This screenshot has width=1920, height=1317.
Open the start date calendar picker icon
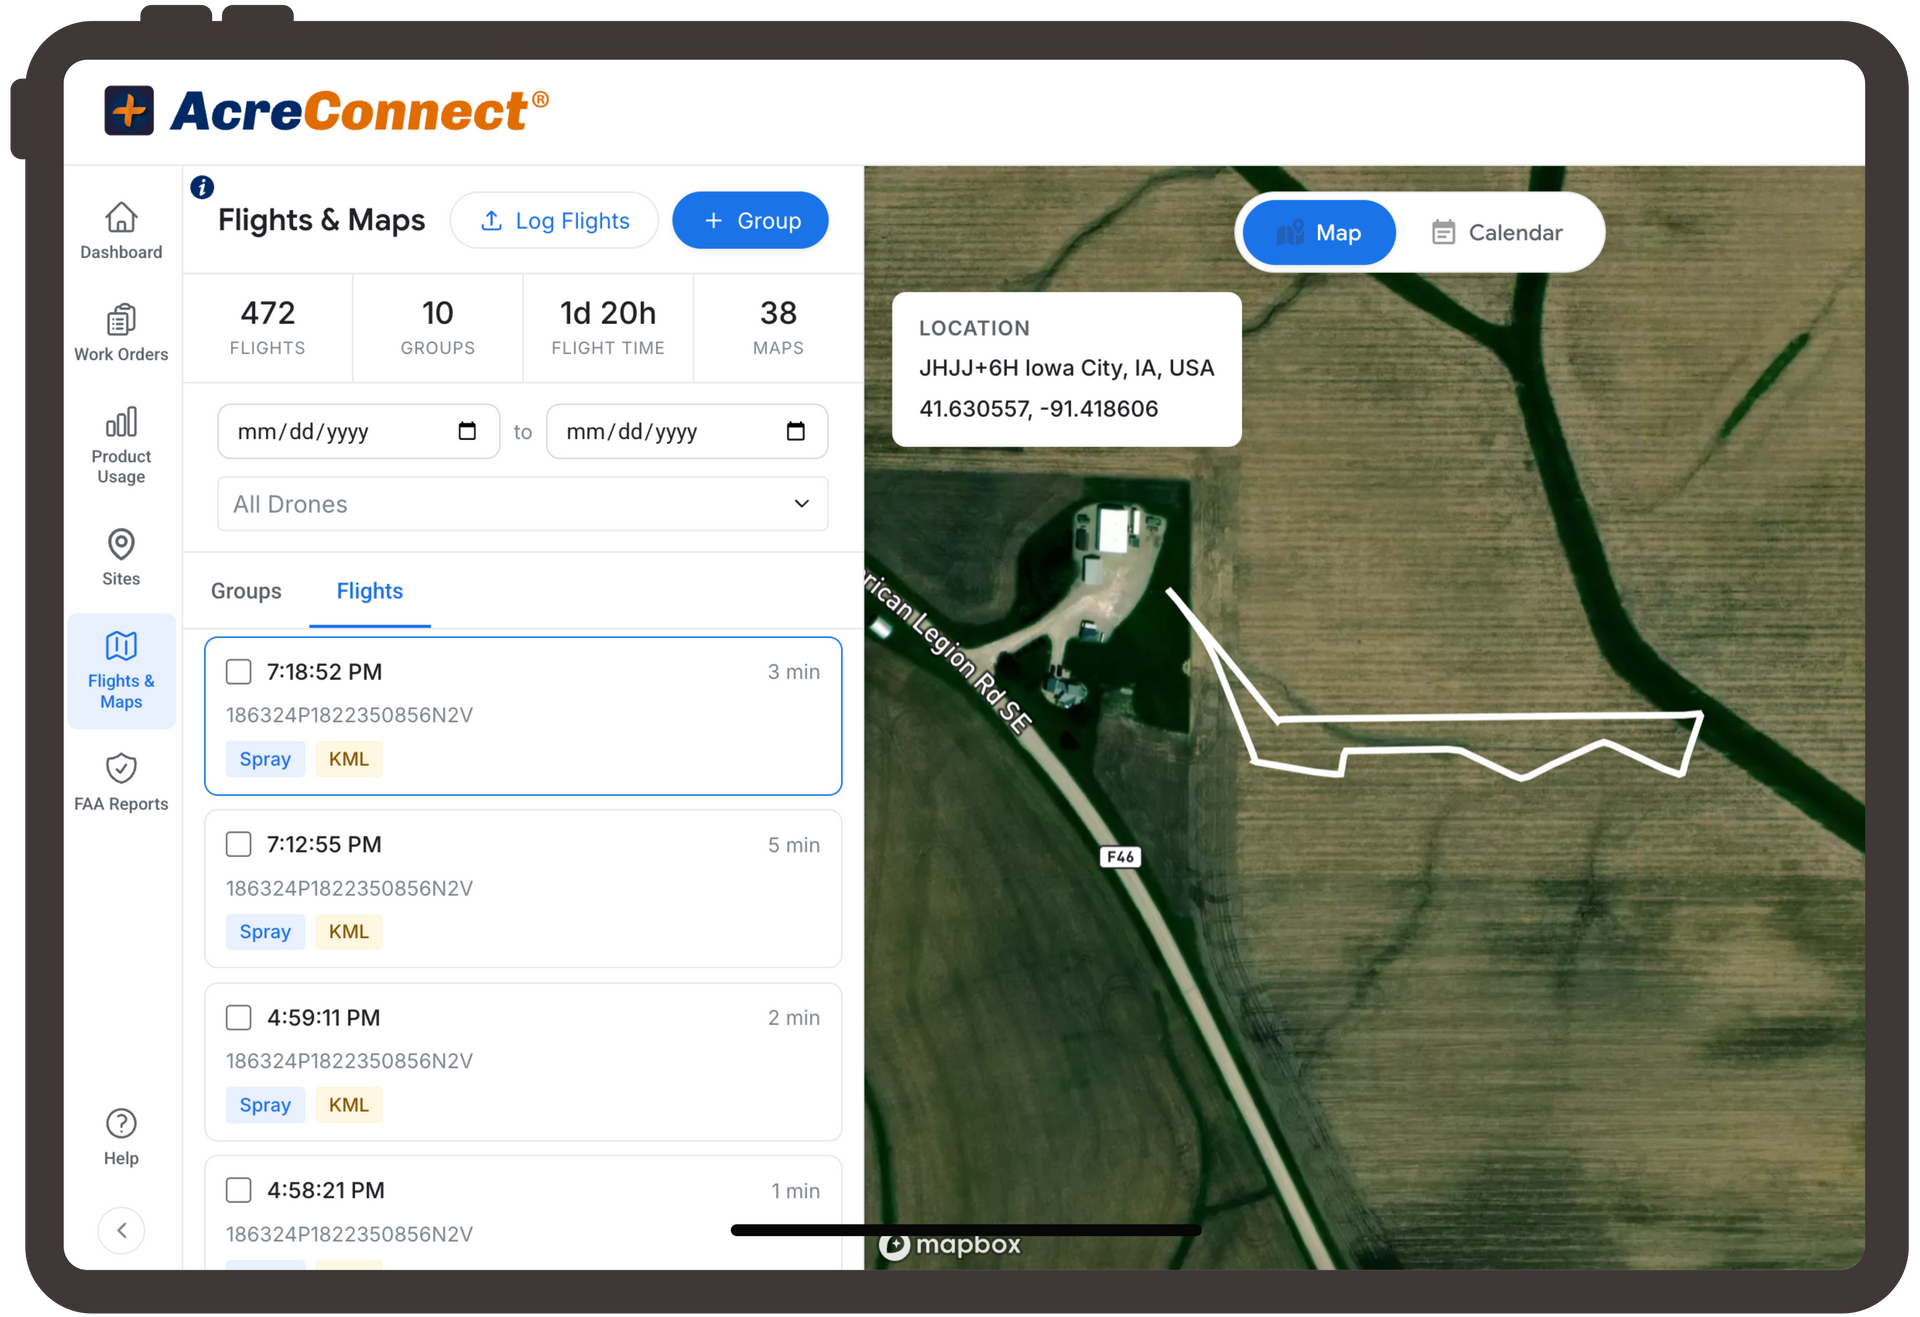point(467,431)
